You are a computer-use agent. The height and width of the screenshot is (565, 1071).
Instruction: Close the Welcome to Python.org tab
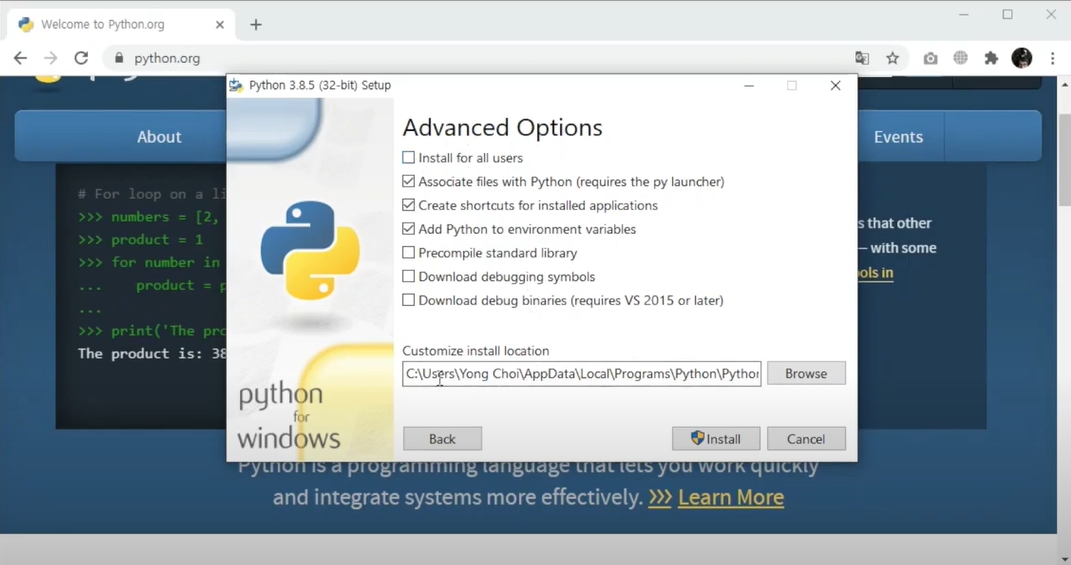220,25
